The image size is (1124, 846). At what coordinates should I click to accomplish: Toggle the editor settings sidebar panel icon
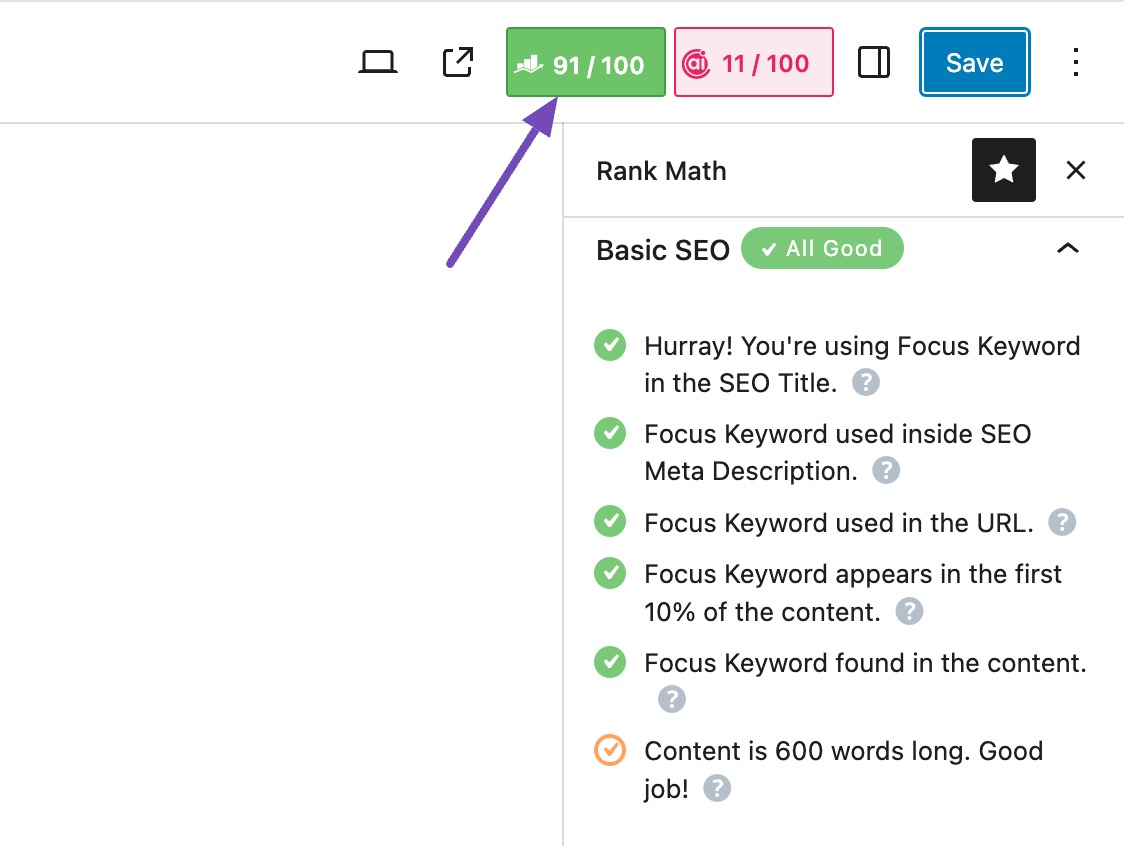(873, 62)
